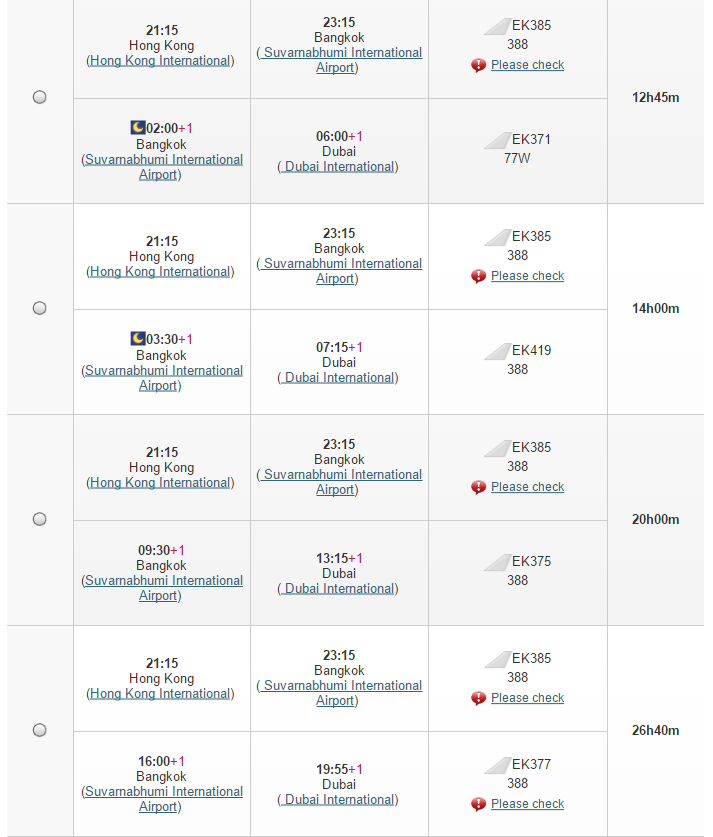Click the airline tail icon beside EK377
The image size is (713, 837).
click(x=497, y=765)
